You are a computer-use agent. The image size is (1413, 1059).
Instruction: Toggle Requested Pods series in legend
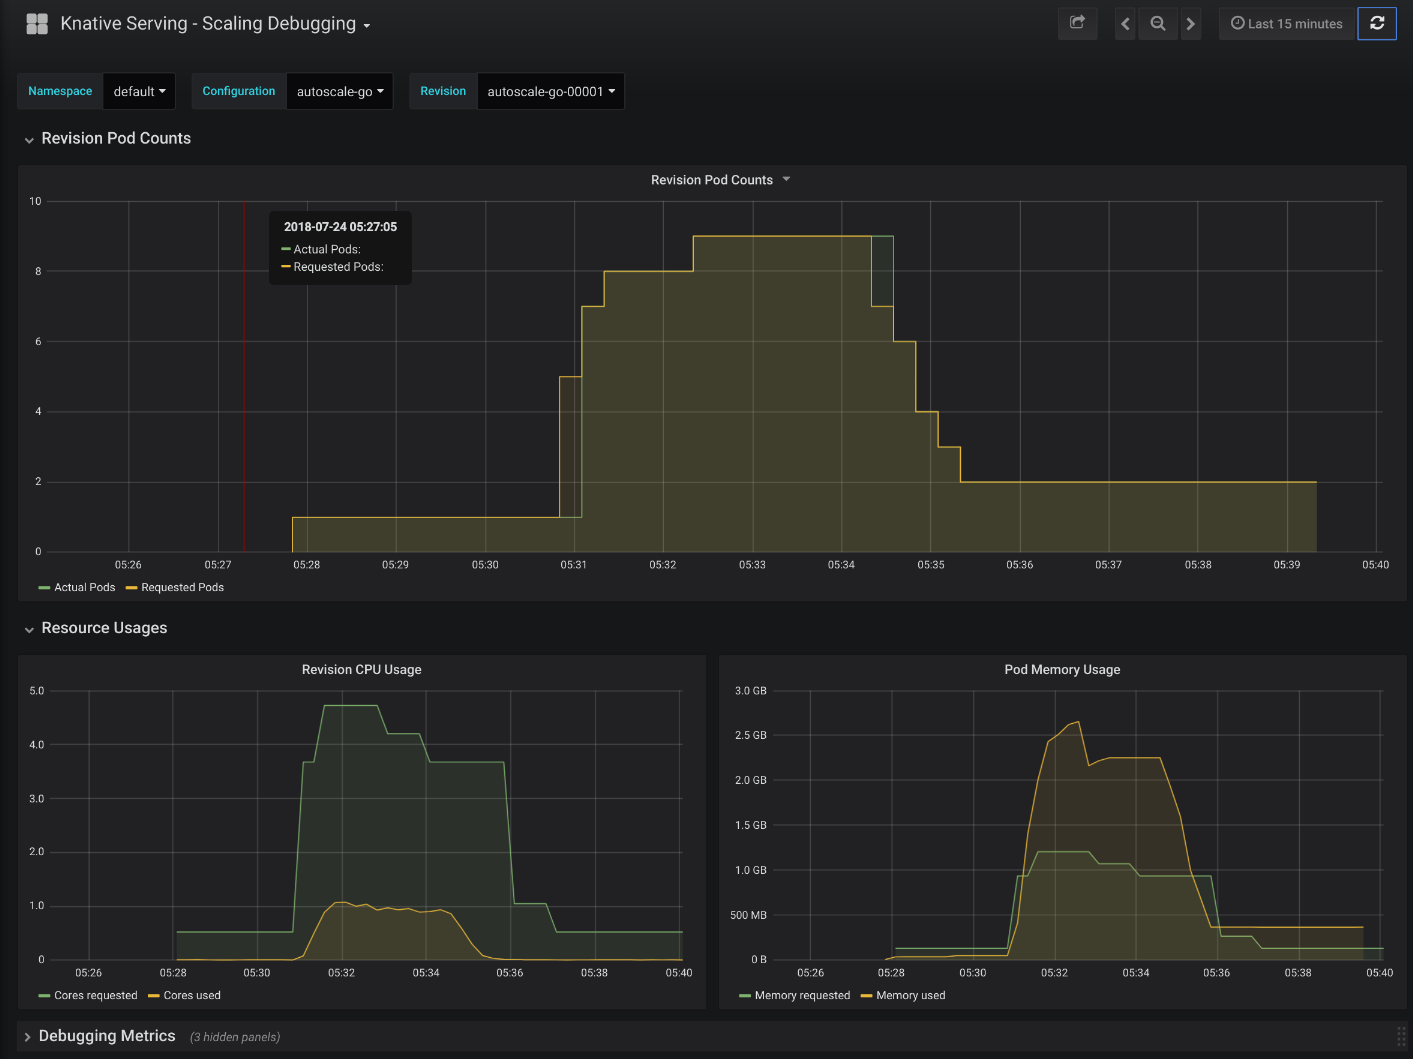point(182,588)
